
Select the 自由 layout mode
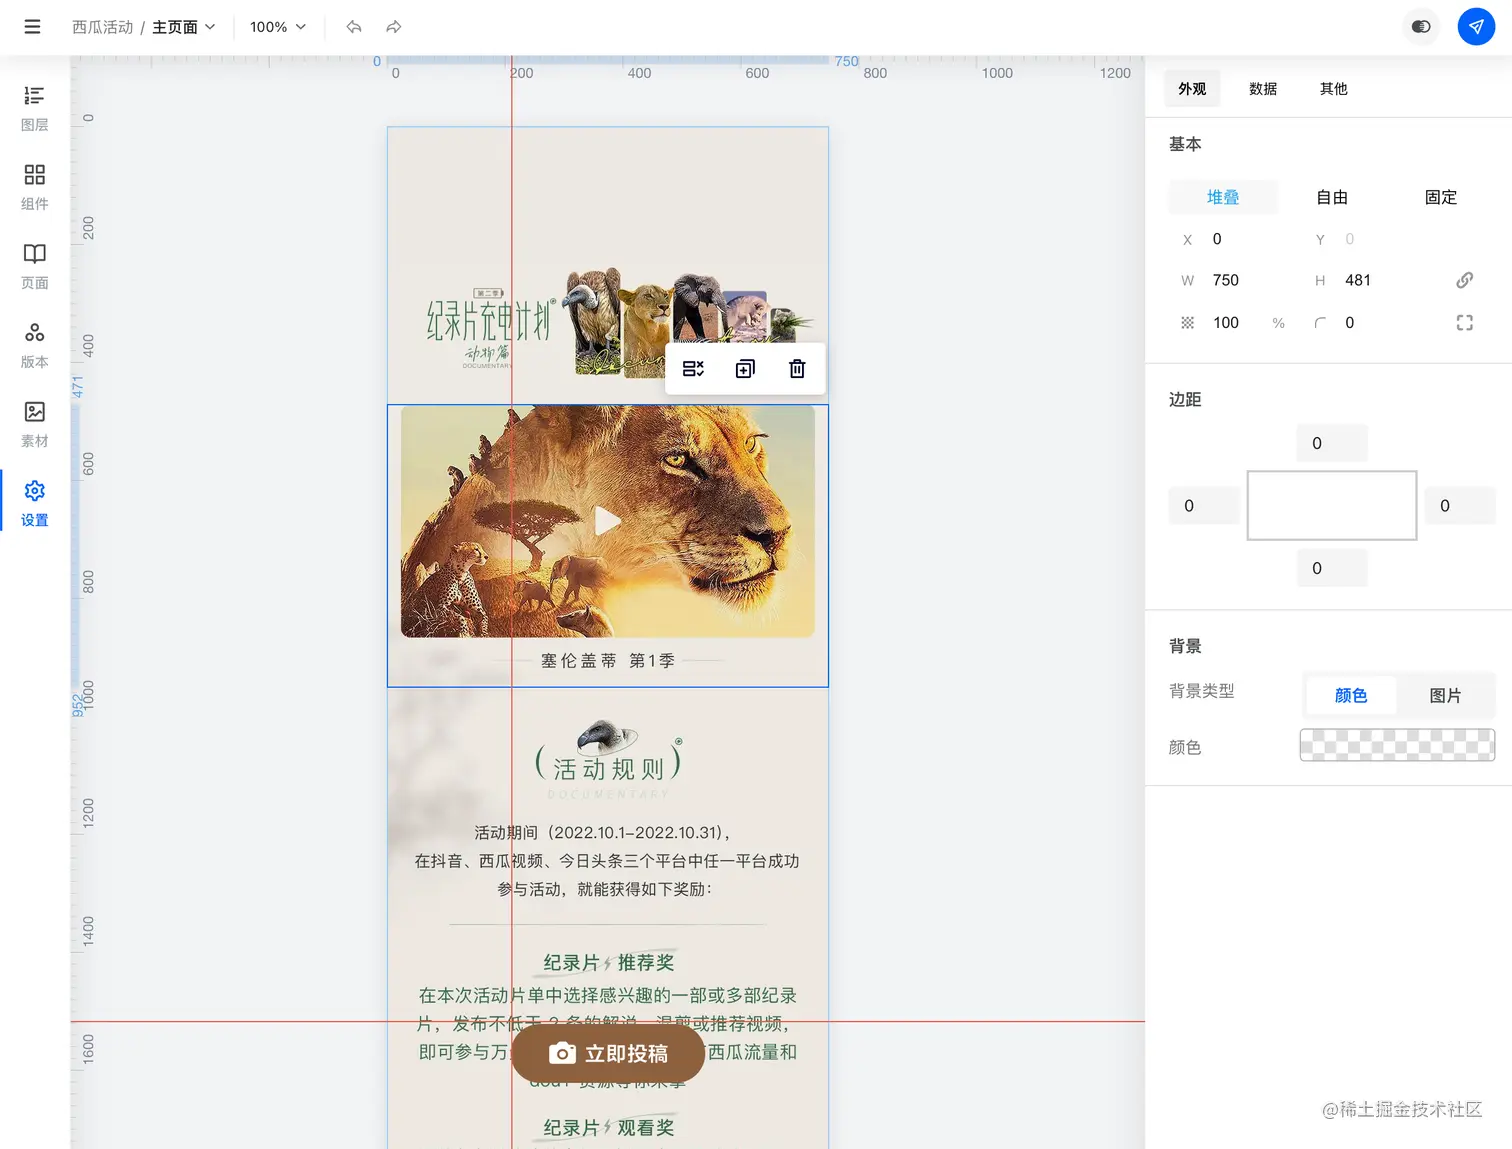(1332, 198)
